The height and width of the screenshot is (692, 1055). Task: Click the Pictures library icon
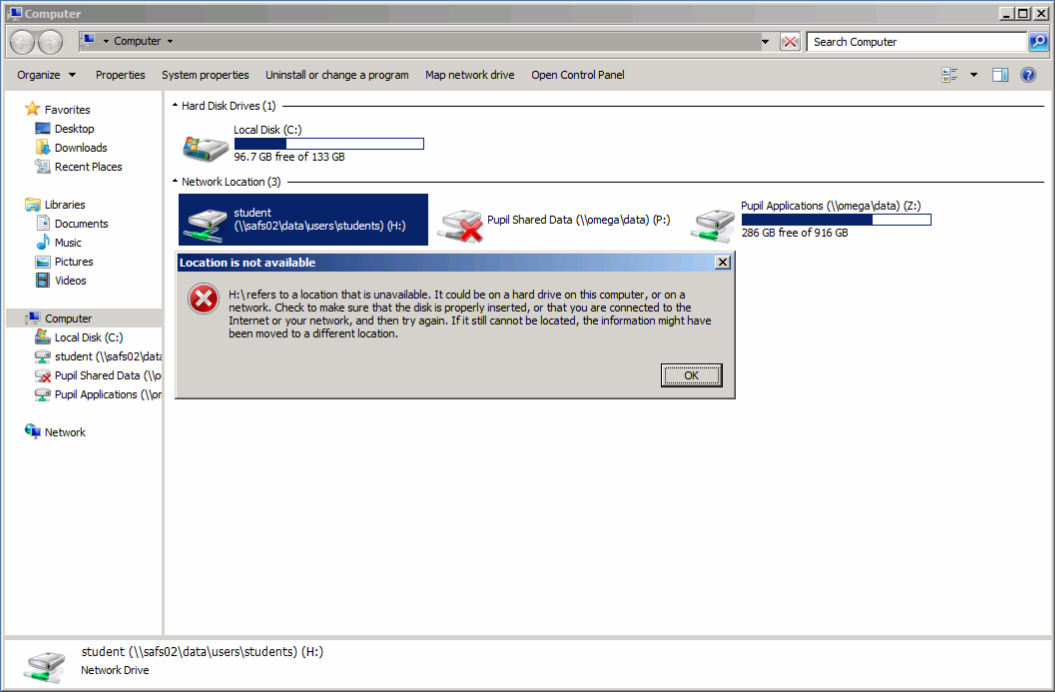[42, 261]
